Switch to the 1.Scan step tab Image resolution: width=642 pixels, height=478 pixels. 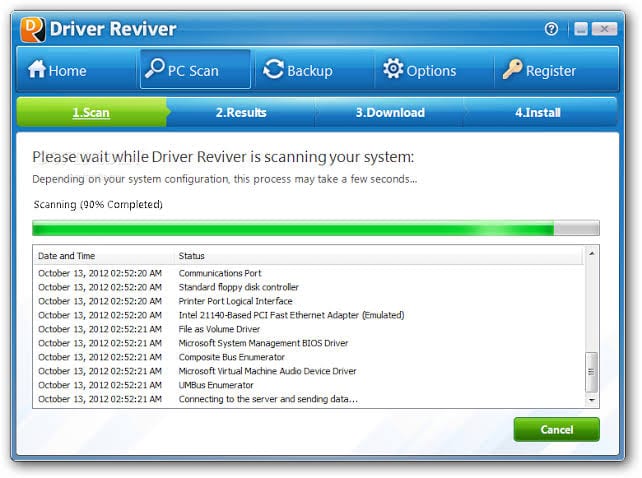91,113
